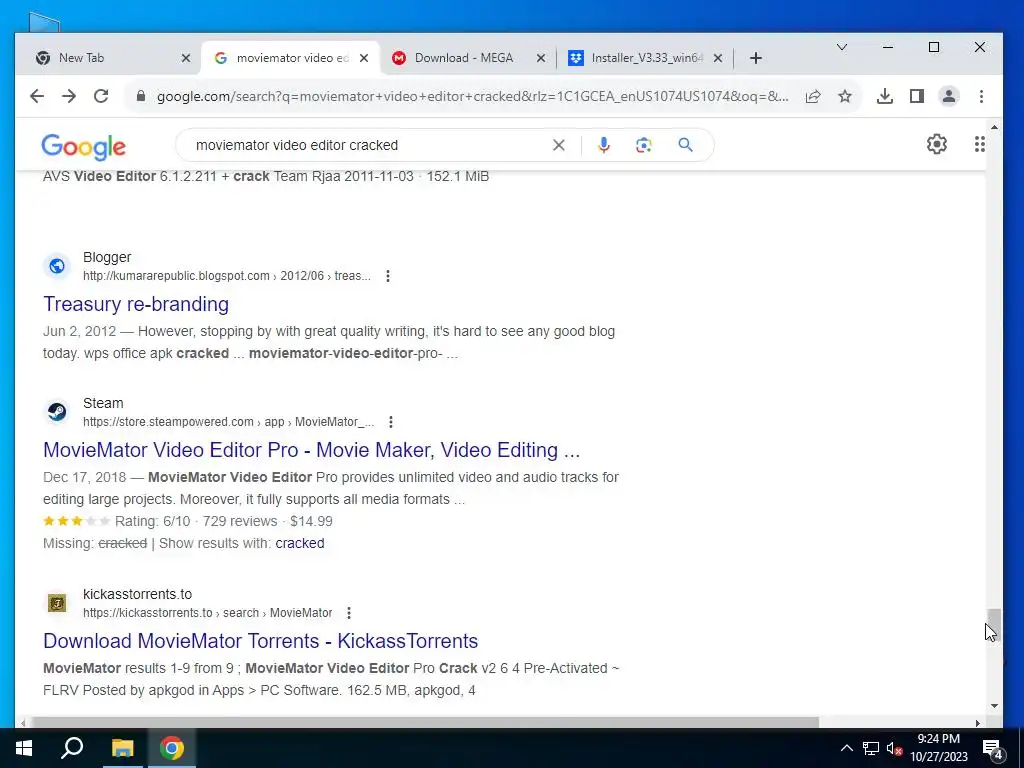Search by image with Google Lens

(x=644, y=145)
